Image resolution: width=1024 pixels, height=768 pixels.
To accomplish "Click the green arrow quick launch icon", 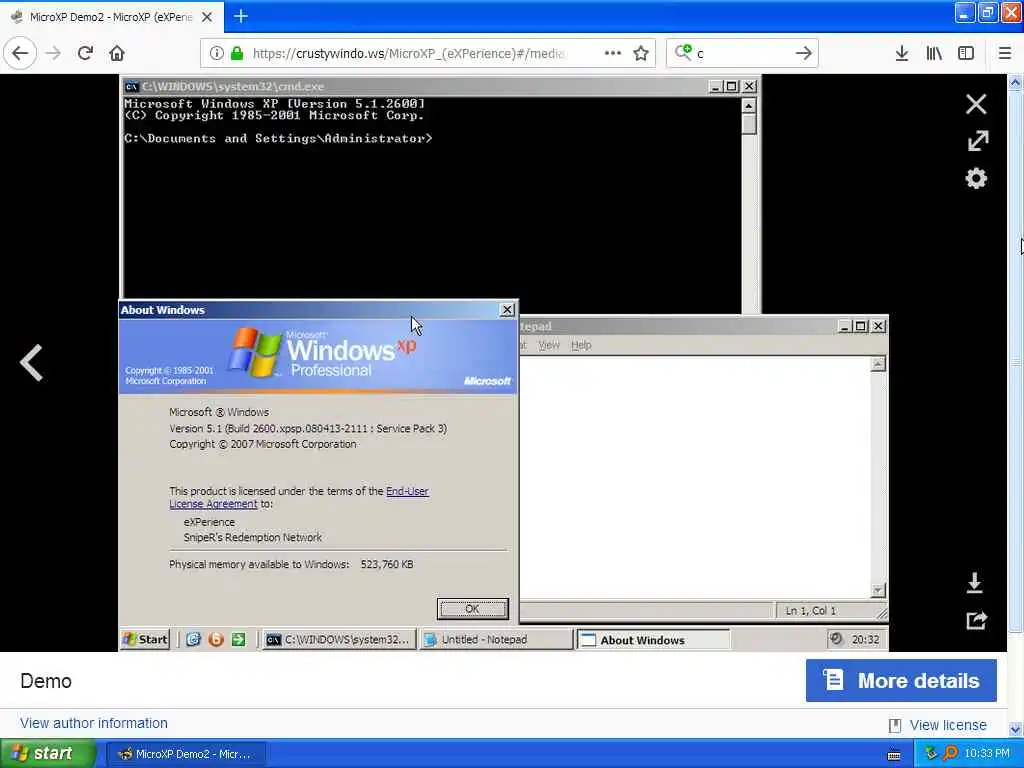I will click(238, 639).
